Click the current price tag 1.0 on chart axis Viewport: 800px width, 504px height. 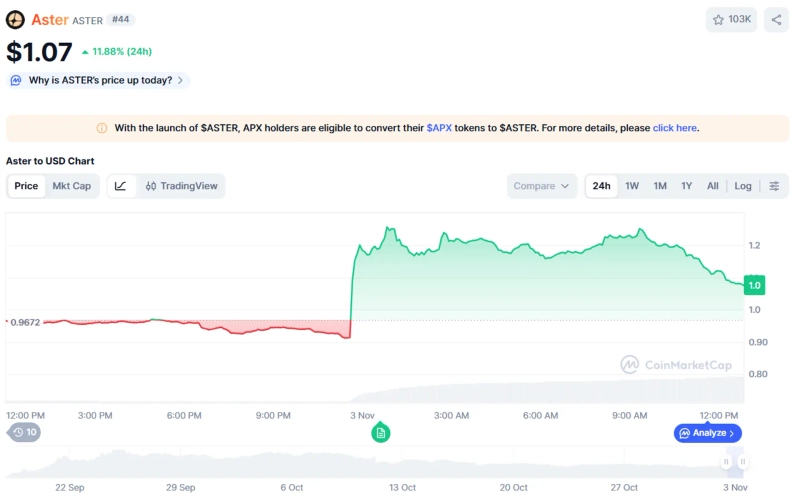(754, 285)
